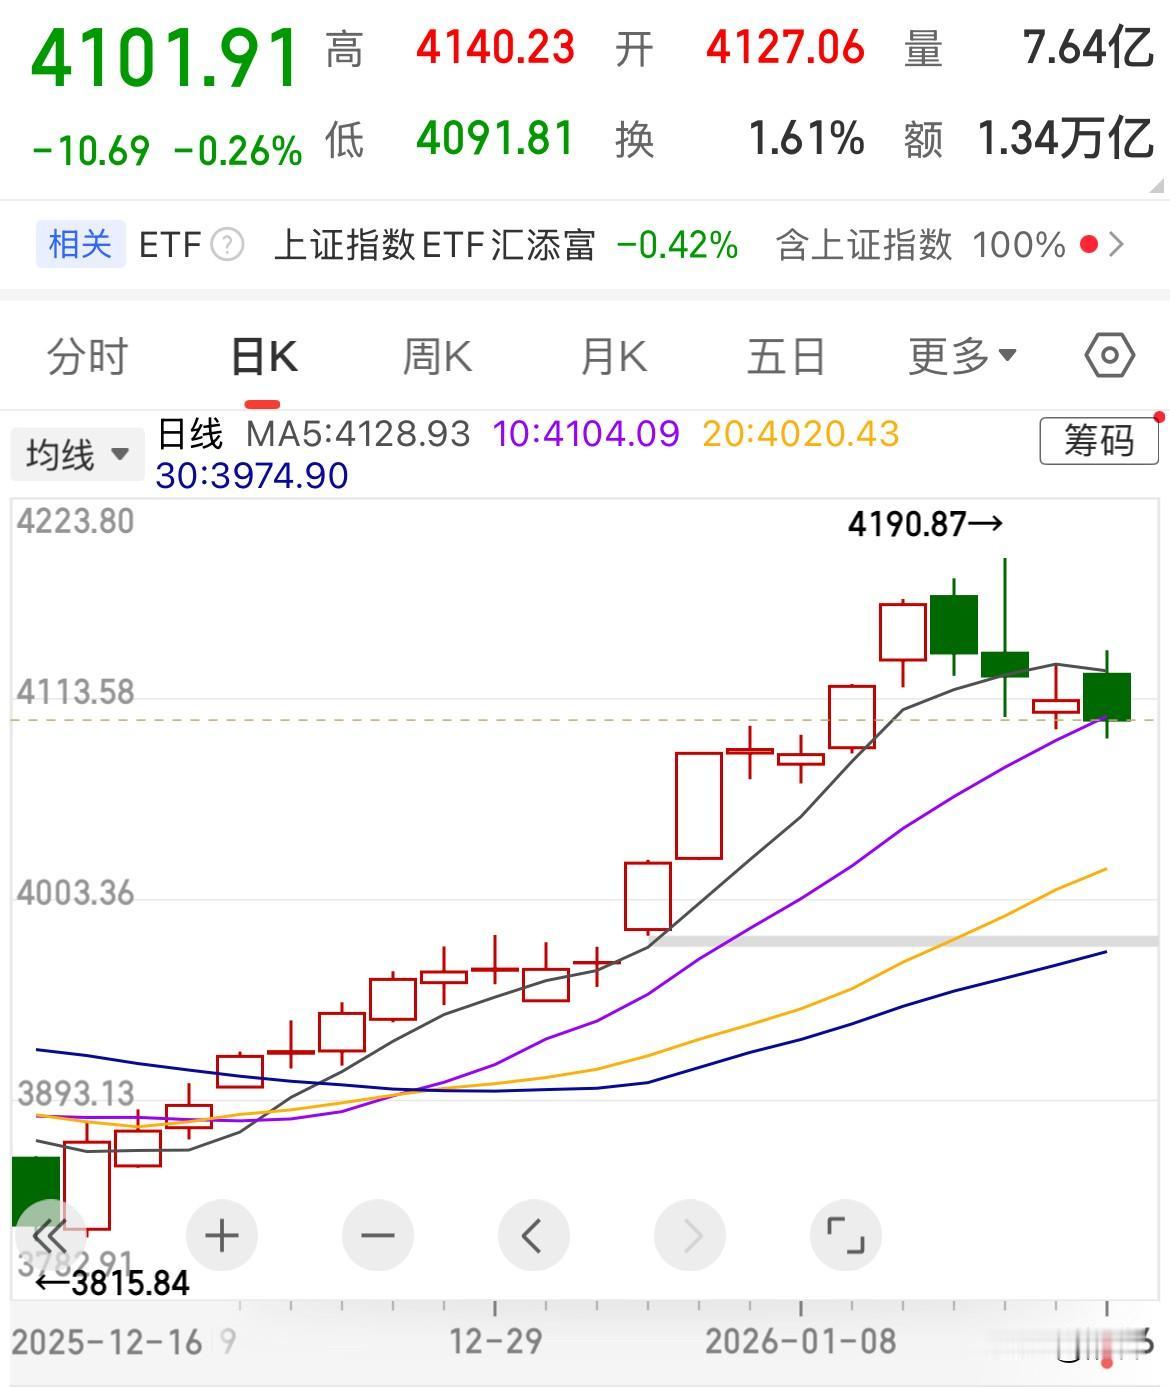The image size is (1170, 1387).
Task: Pan chart backward with left arrow icon
Action: (x=533, y=1235)
